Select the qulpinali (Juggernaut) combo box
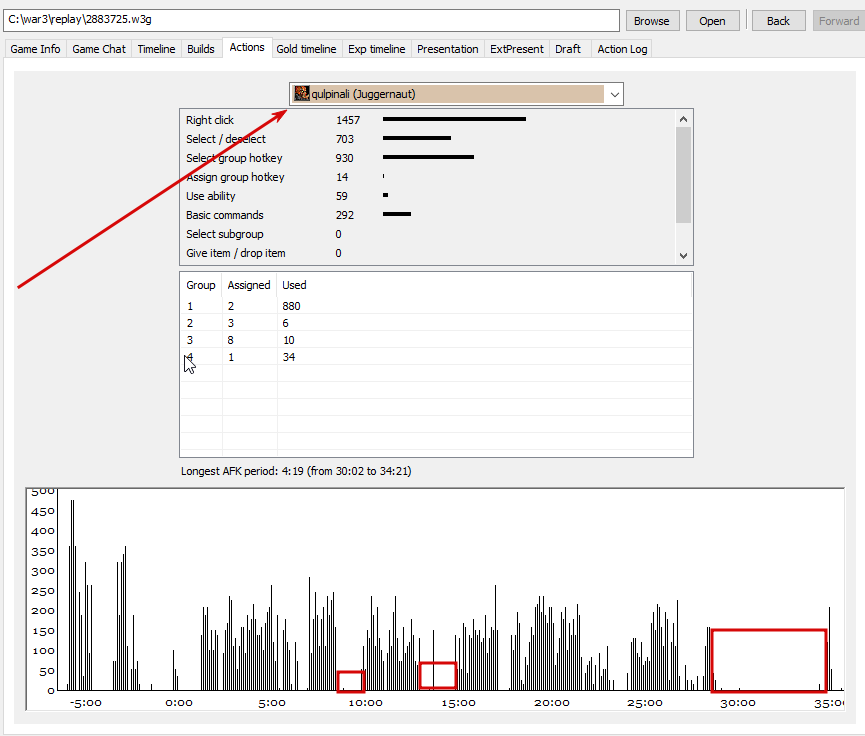 456,94
